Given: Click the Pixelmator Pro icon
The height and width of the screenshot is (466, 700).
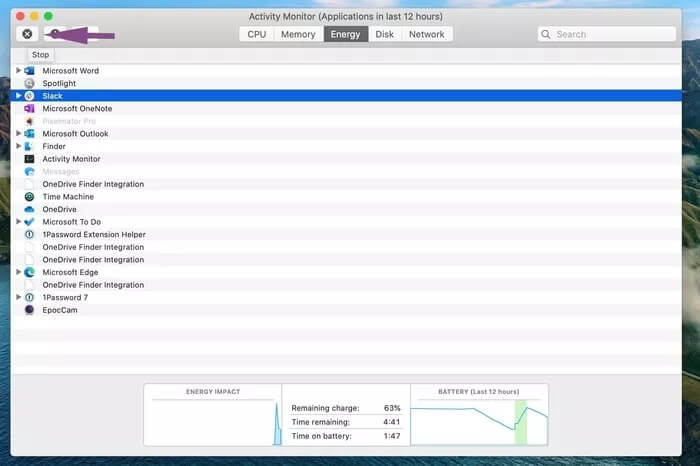Looking at the screenshot, I should click(x=30, y=121).
